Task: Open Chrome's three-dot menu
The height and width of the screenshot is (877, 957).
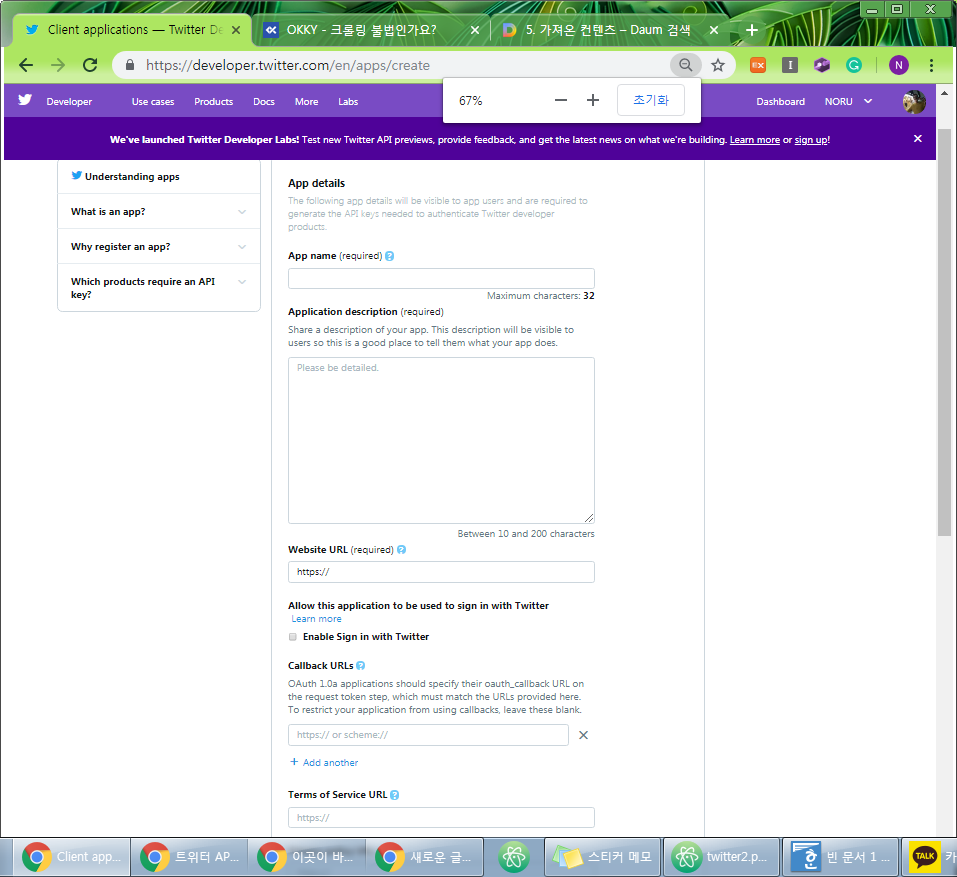Action: click(x=931, y=65)
